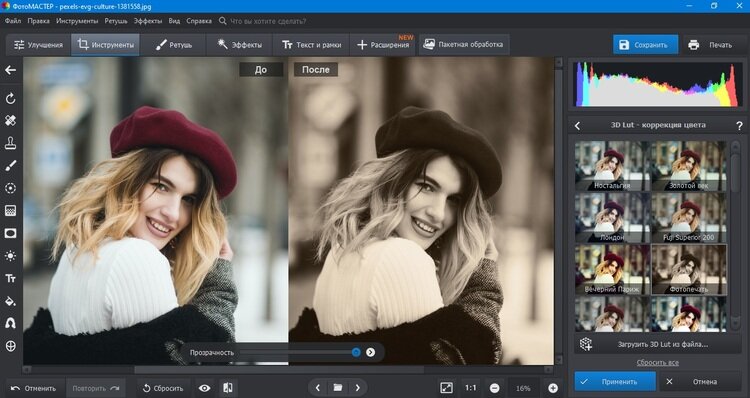Open the Эффекты tab
This screenshot has height=398, width=750.
[x=239, y=44]
